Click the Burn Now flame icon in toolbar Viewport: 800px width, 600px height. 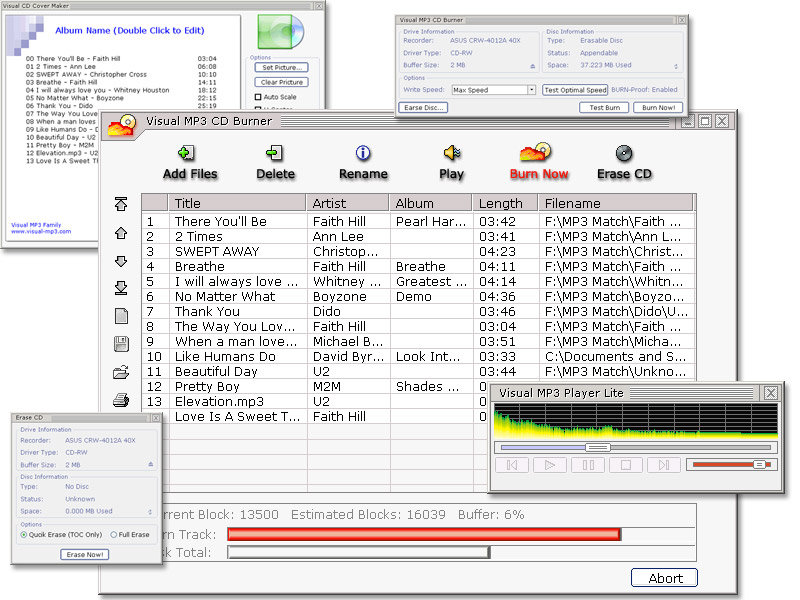tap(536, 152)
